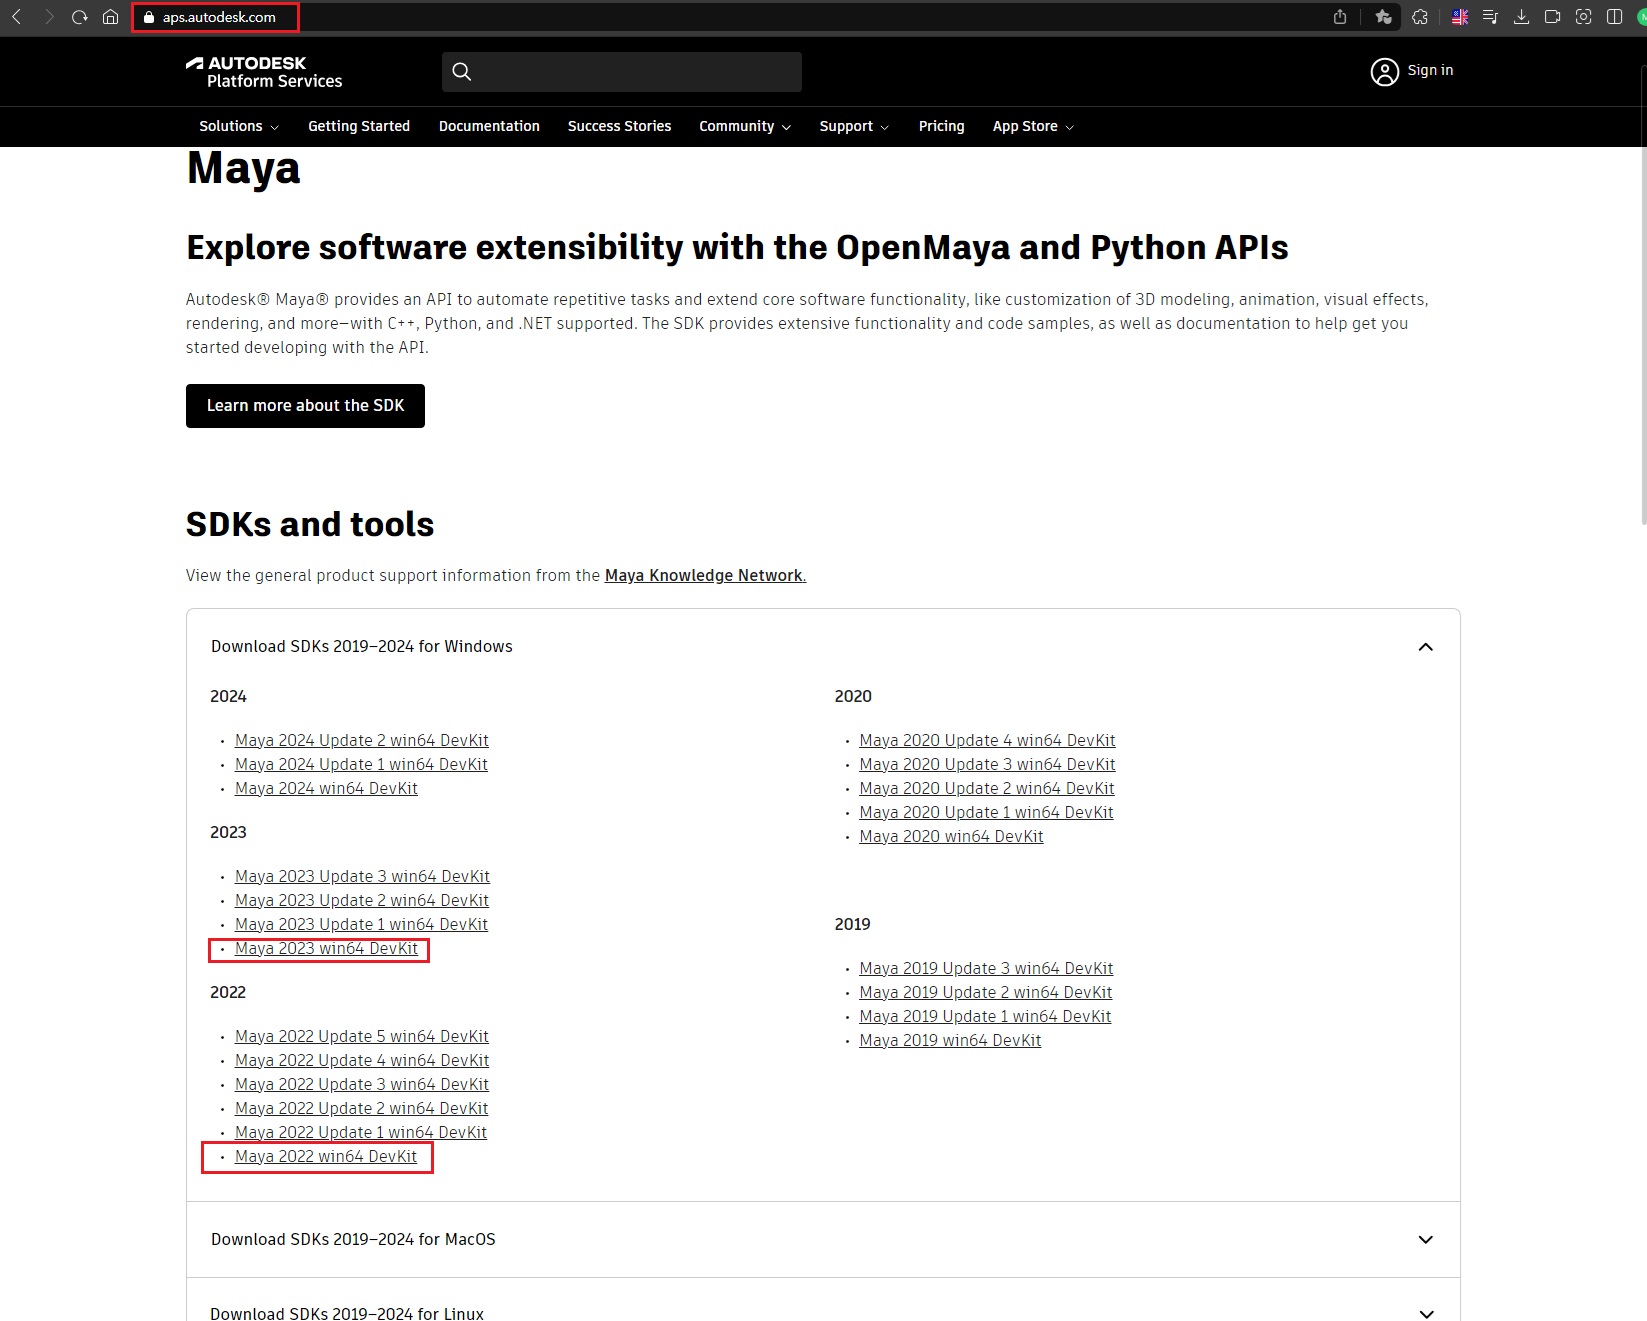Toggle the split view sidebar icon
Viewport: 1647px width, 1321px height.
(1614, 17)
